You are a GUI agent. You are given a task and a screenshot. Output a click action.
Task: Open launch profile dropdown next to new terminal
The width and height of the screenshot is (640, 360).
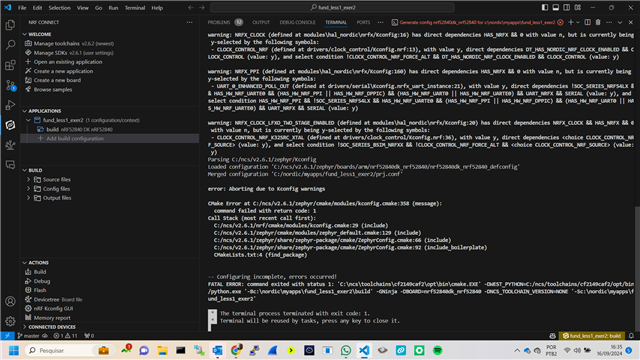[578, 22]
